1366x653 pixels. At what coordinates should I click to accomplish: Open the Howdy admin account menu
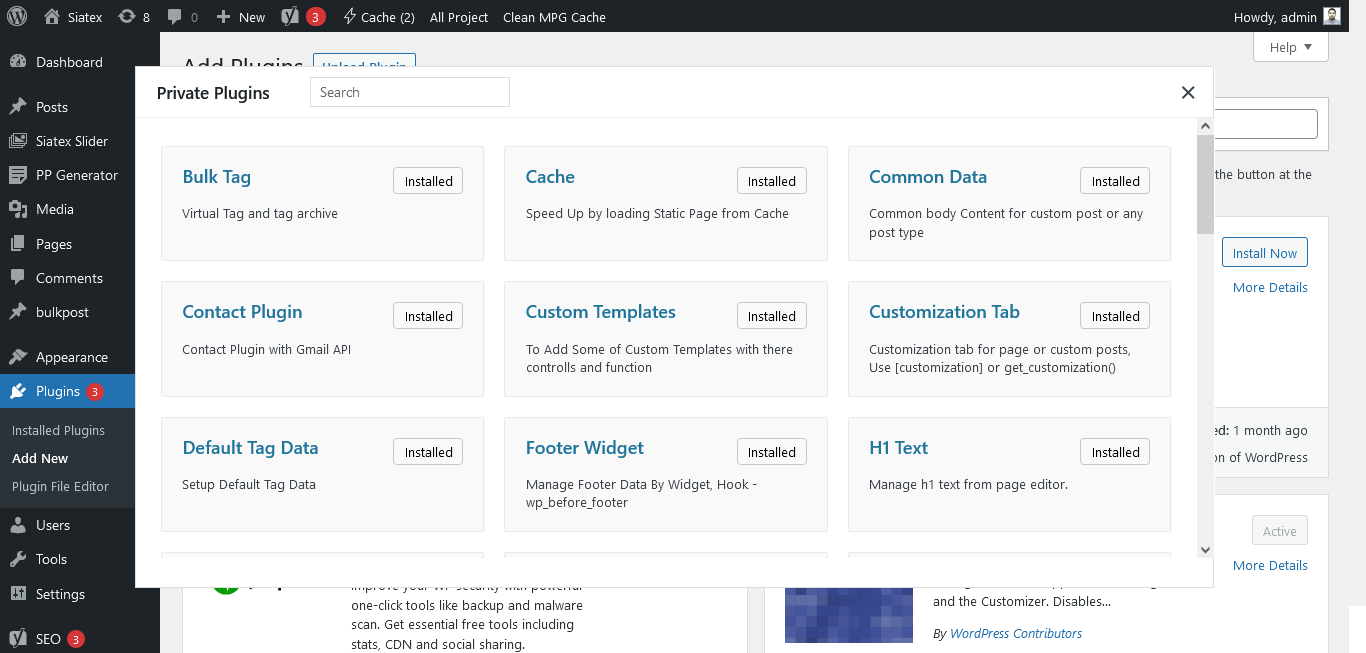click(1287, 16)
